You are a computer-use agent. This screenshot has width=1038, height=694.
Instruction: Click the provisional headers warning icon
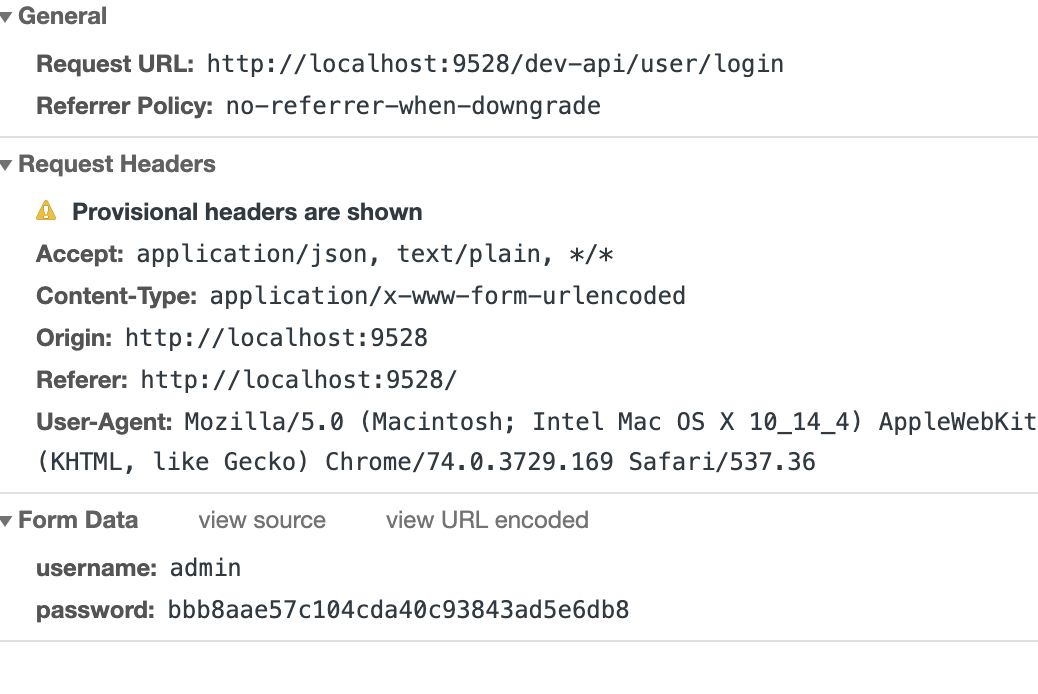click(x=47, y=211)
